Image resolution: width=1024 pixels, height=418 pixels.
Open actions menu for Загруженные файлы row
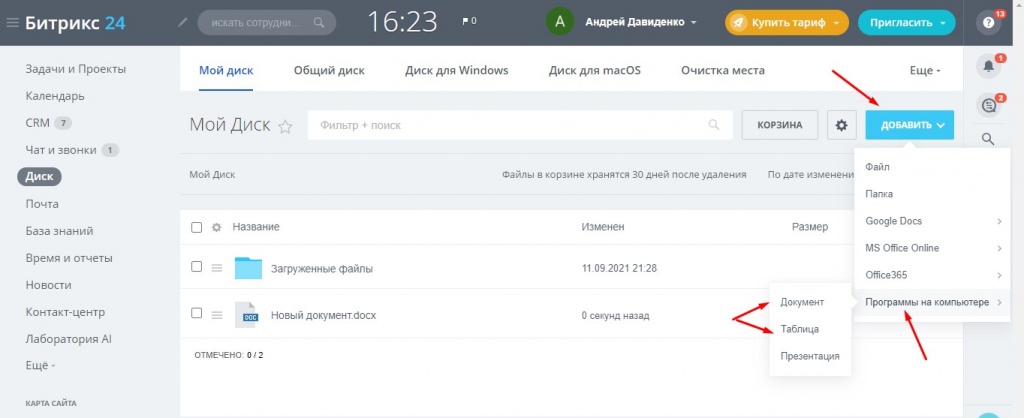pos(217,267)
